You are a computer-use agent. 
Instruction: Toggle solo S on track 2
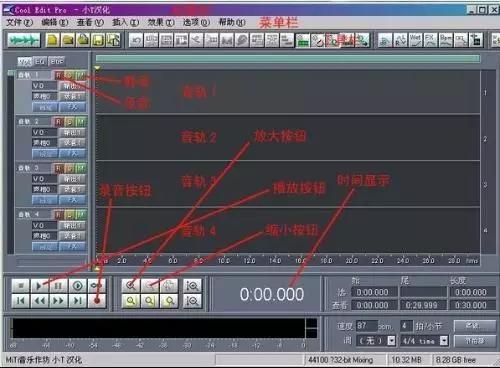tap(70, 122)
